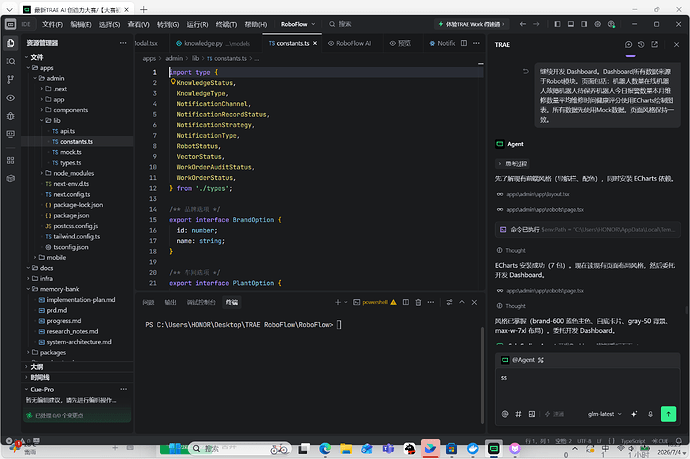Viewport: 690px width, 459px height.
Task: Toggle the right sidebar layout icon
Action: 584,24
